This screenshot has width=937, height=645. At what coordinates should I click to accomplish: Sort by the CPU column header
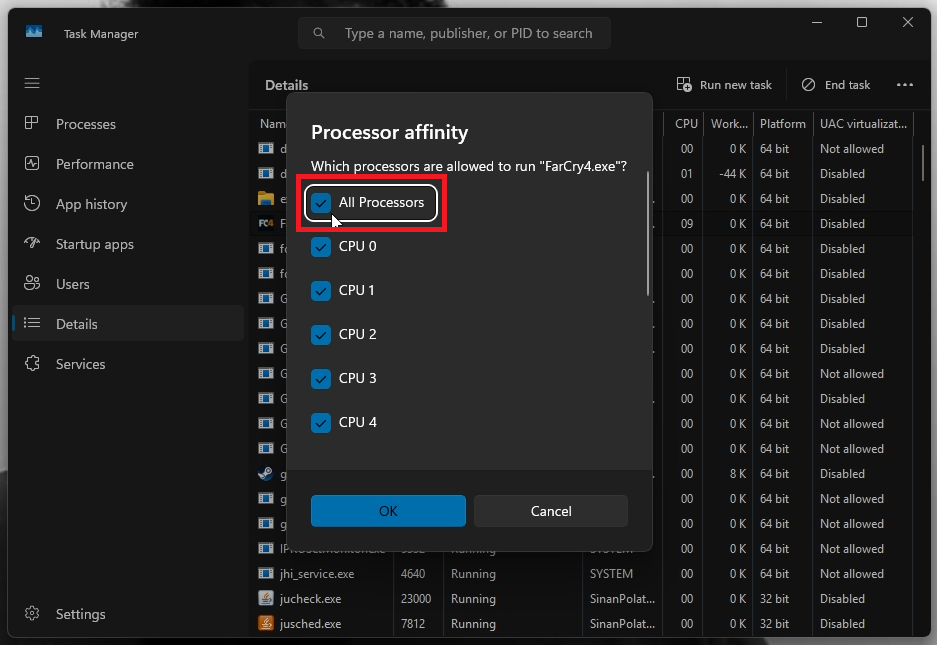click(683, 124)
